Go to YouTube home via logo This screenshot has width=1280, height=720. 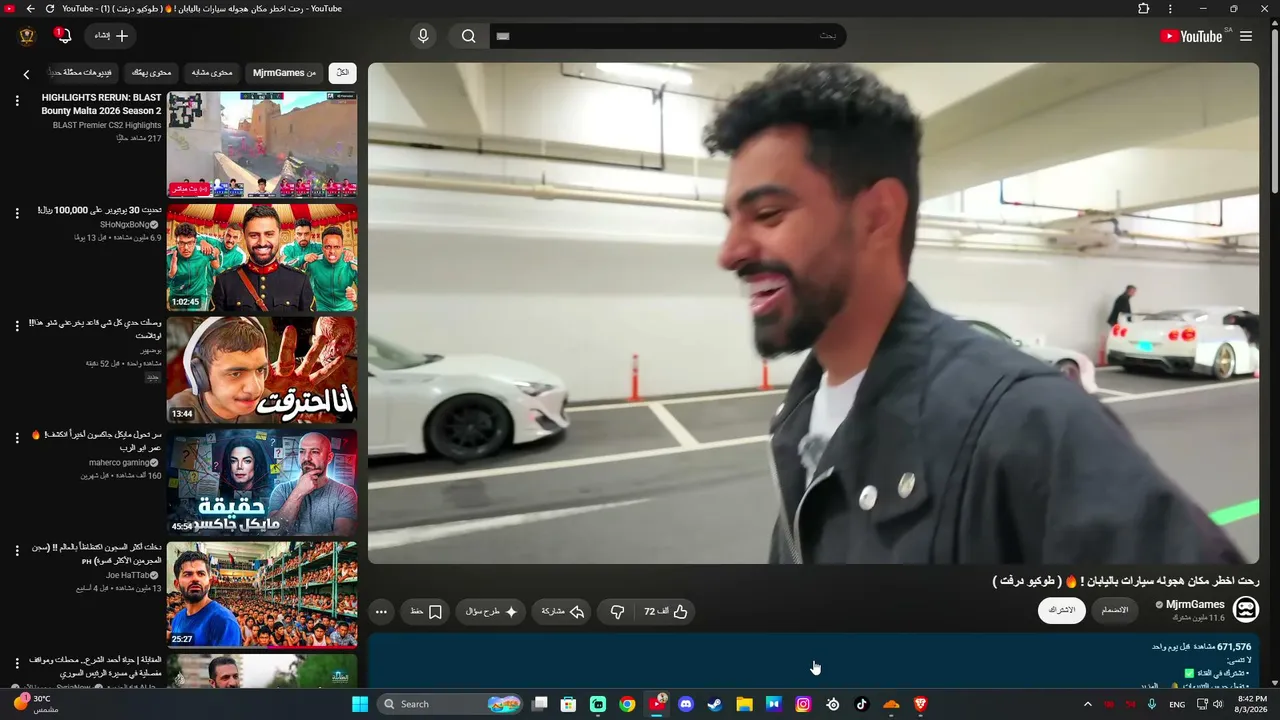[x=1191, y=36]
